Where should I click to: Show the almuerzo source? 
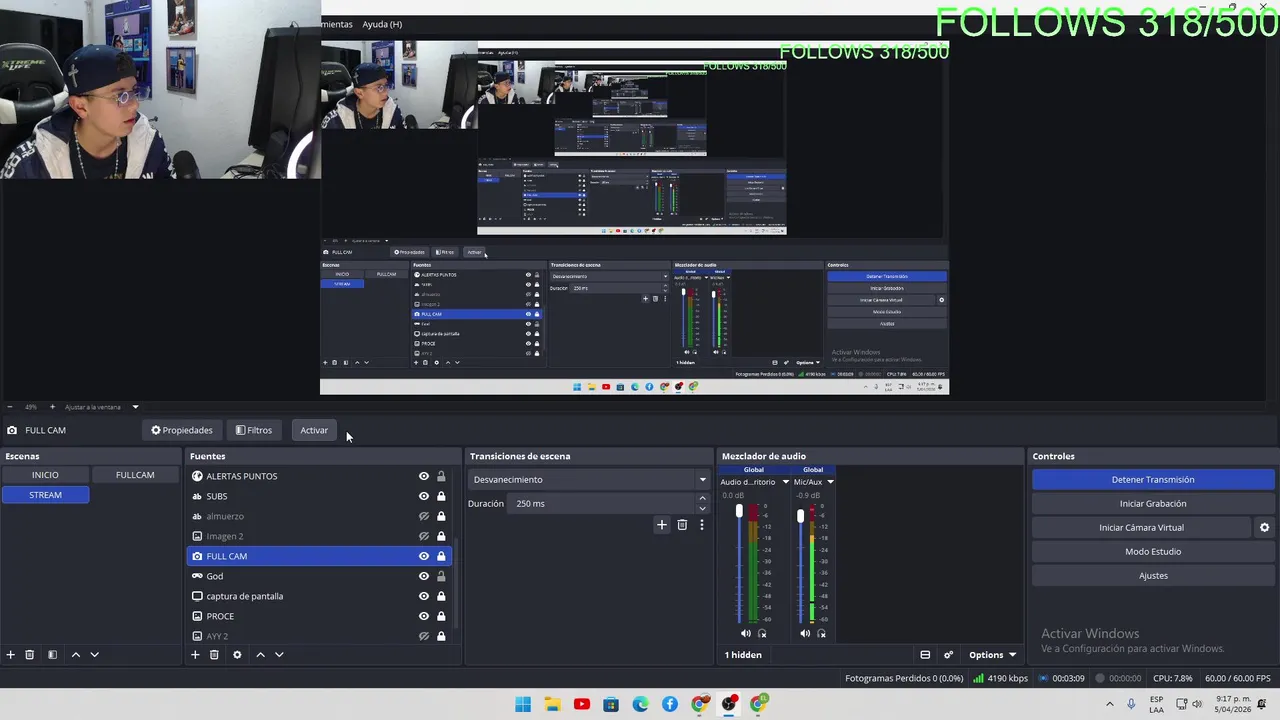[x=424, y=517]
